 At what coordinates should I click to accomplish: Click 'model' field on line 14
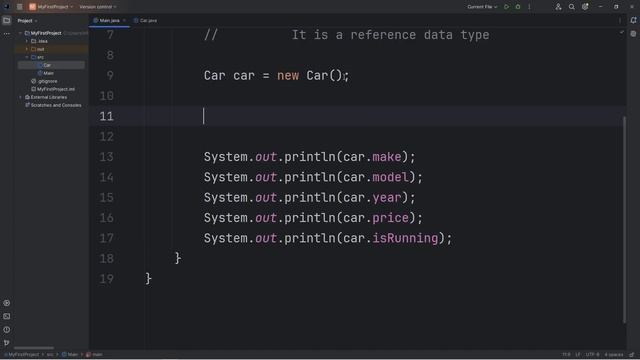point(390,178)
